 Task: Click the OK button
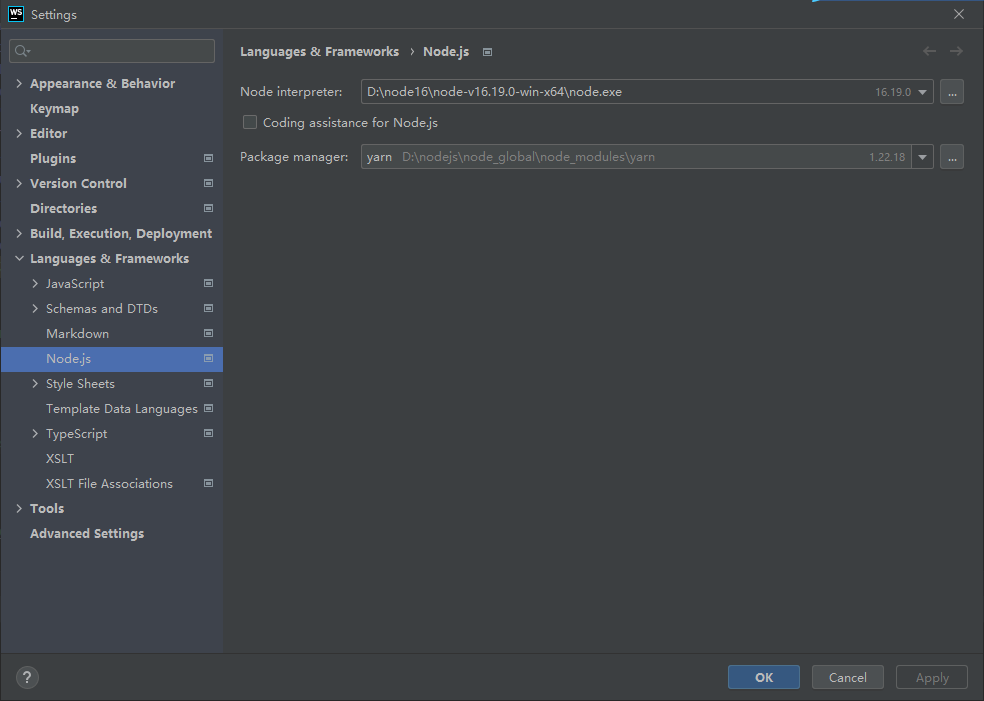point(763,677)
